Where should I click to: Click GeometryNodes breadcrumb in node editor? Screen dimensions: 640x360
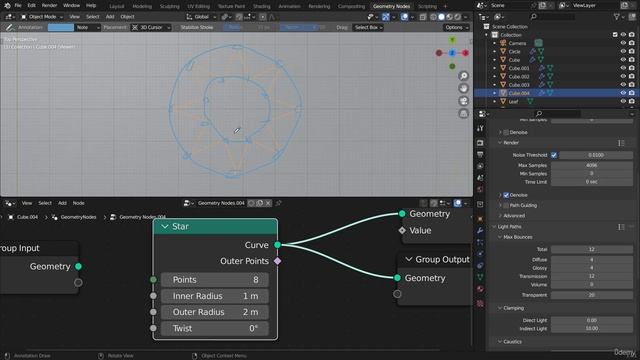tap(78, 217)
